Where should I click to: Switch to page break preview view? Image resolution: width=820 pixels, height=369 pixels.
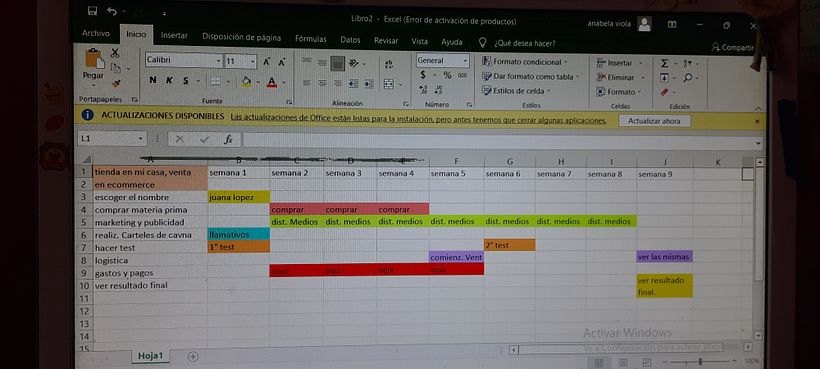[647, 362]
